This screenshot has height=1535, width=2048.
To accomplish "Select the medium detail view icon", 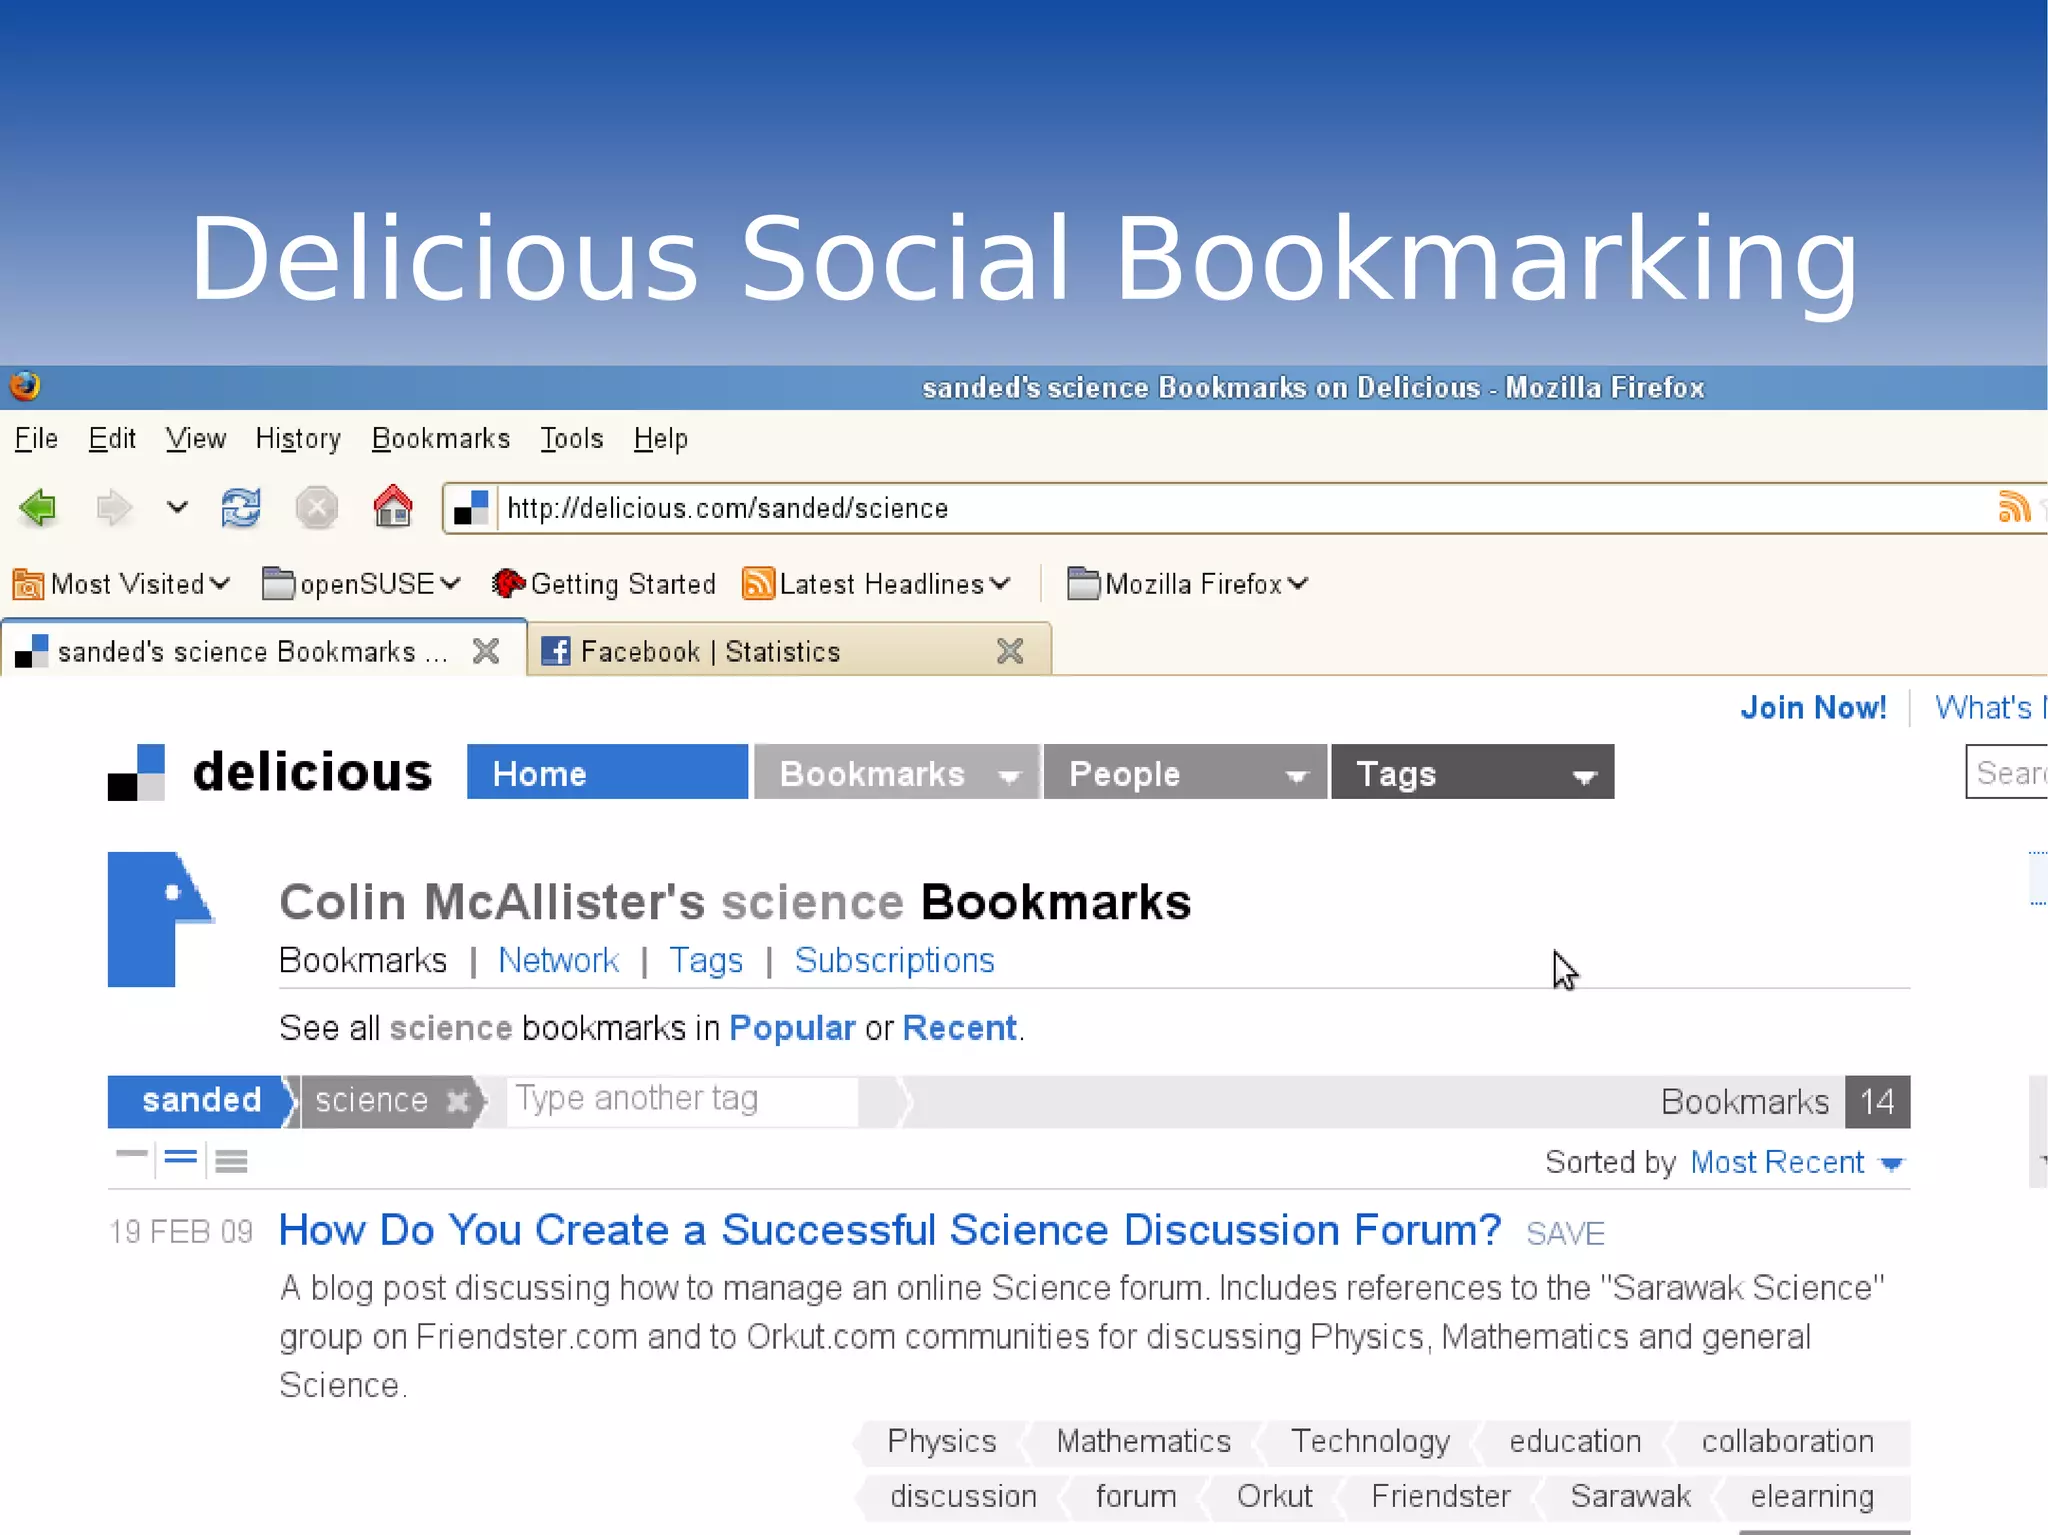I will pos(180,1158).
